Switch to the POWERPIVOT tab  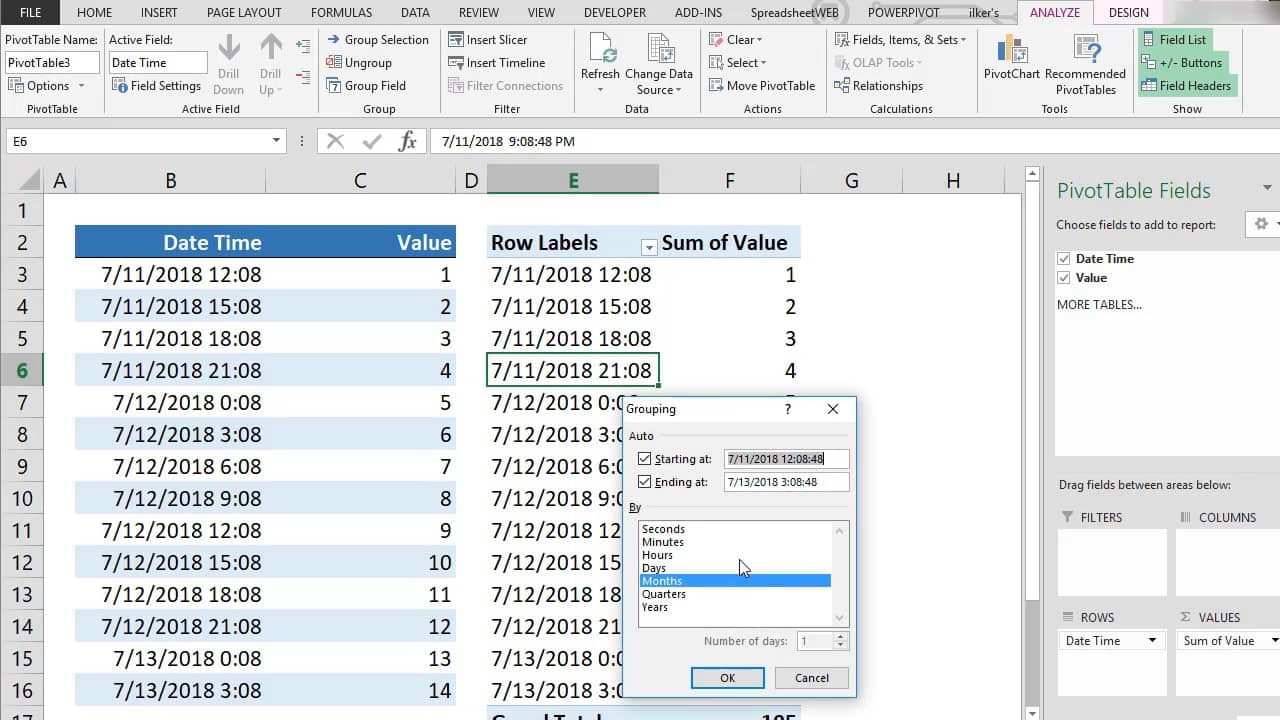(903, 13)
